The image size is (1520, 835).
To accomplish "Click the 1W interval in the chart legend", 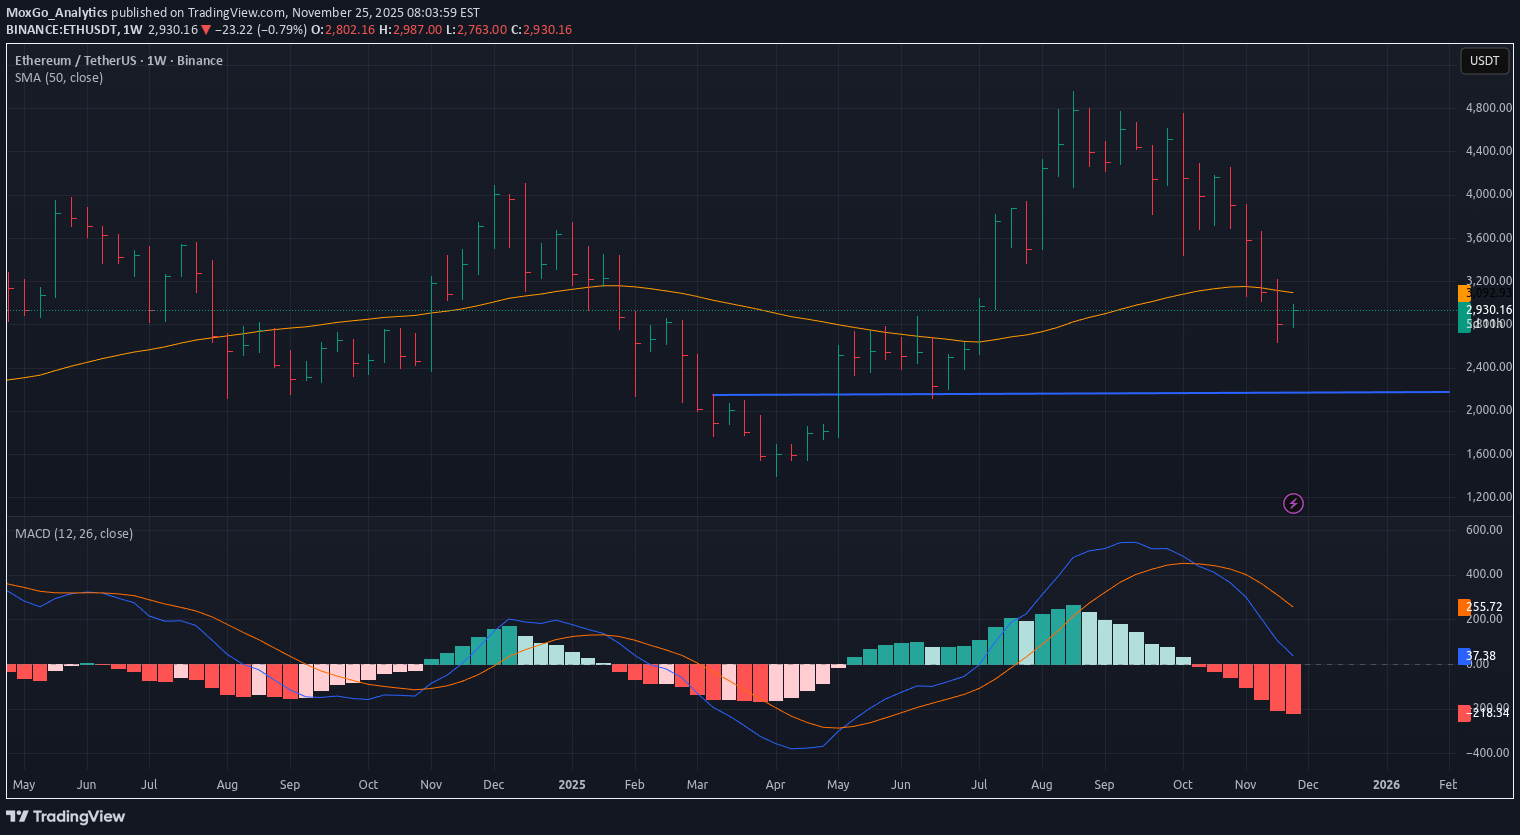I will tap(158, 60).
